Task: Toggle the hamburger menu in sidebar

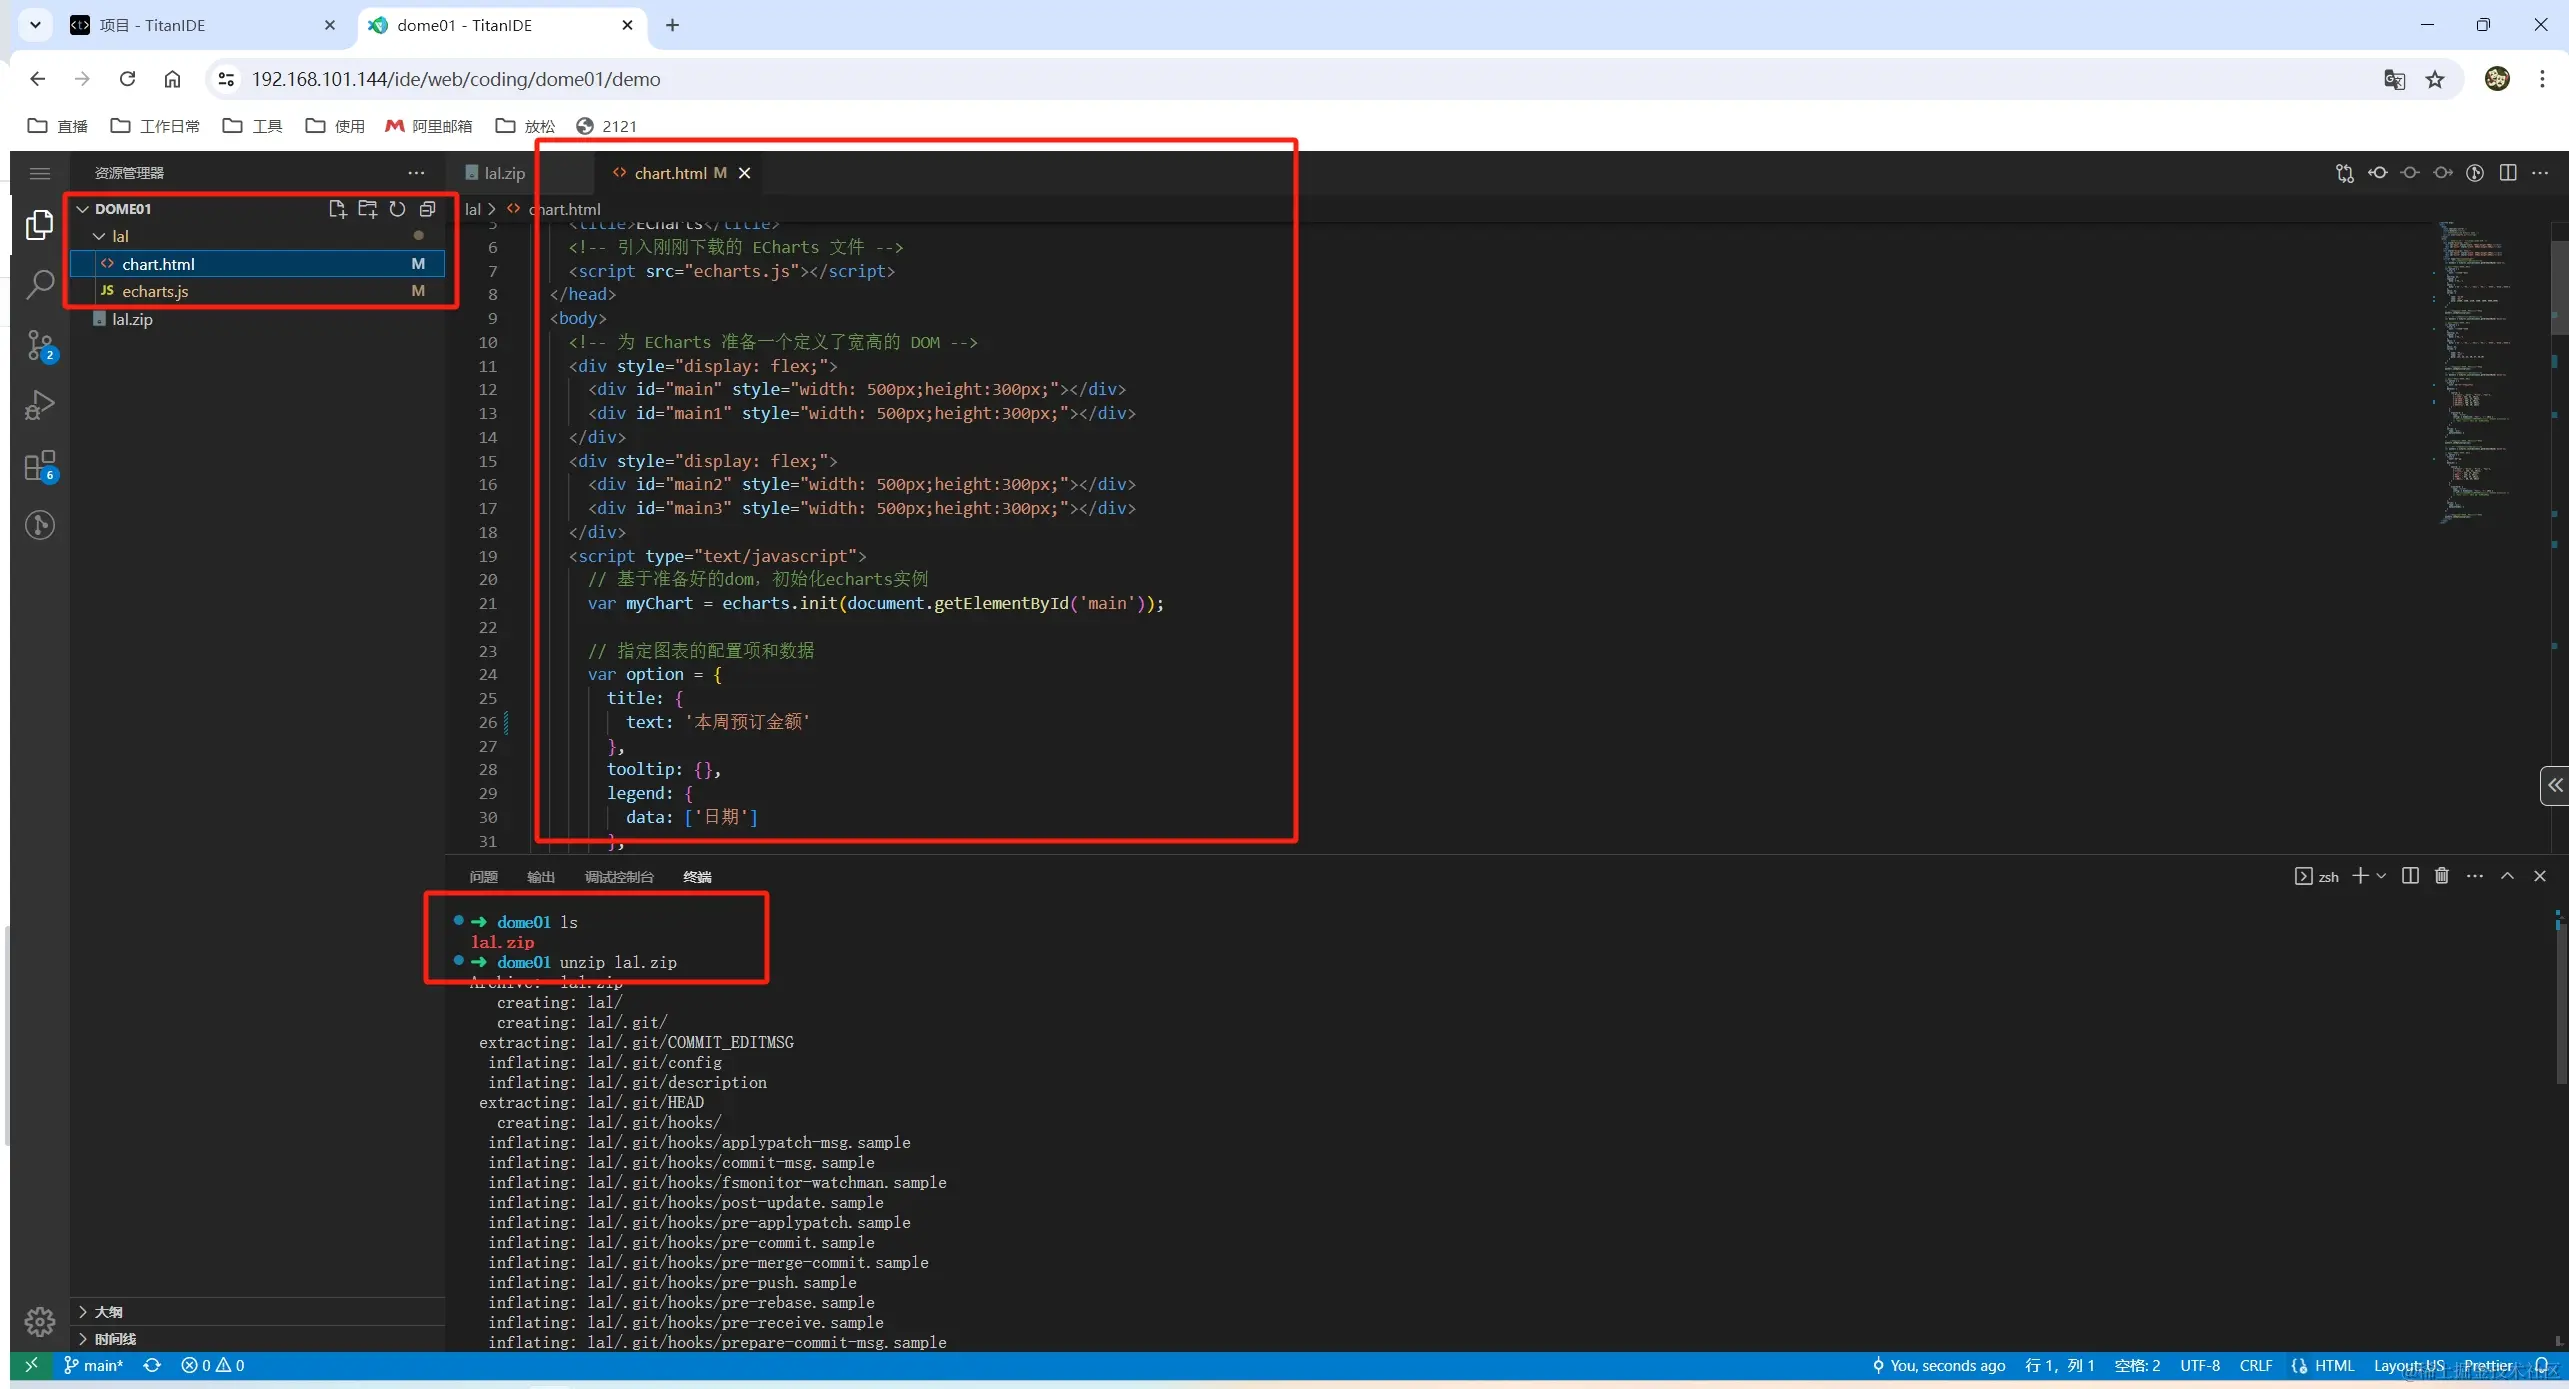Action: (39, 173)
